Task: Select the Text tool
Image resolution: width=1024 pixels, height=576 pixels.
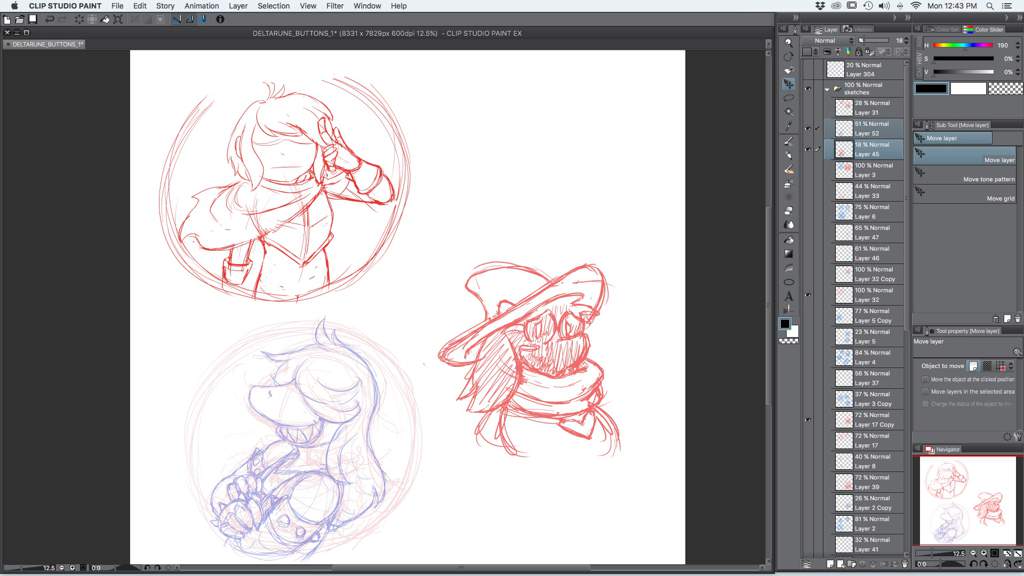Action: [789, 296]
